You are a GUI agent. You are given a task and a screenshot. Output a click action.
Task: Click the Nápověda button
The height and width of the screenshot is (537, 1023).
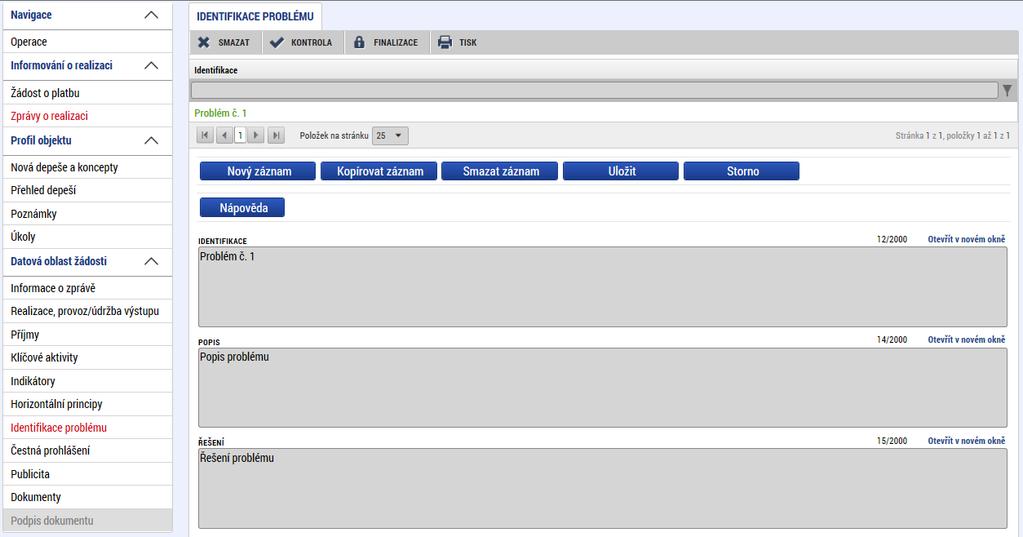(242, 207)
